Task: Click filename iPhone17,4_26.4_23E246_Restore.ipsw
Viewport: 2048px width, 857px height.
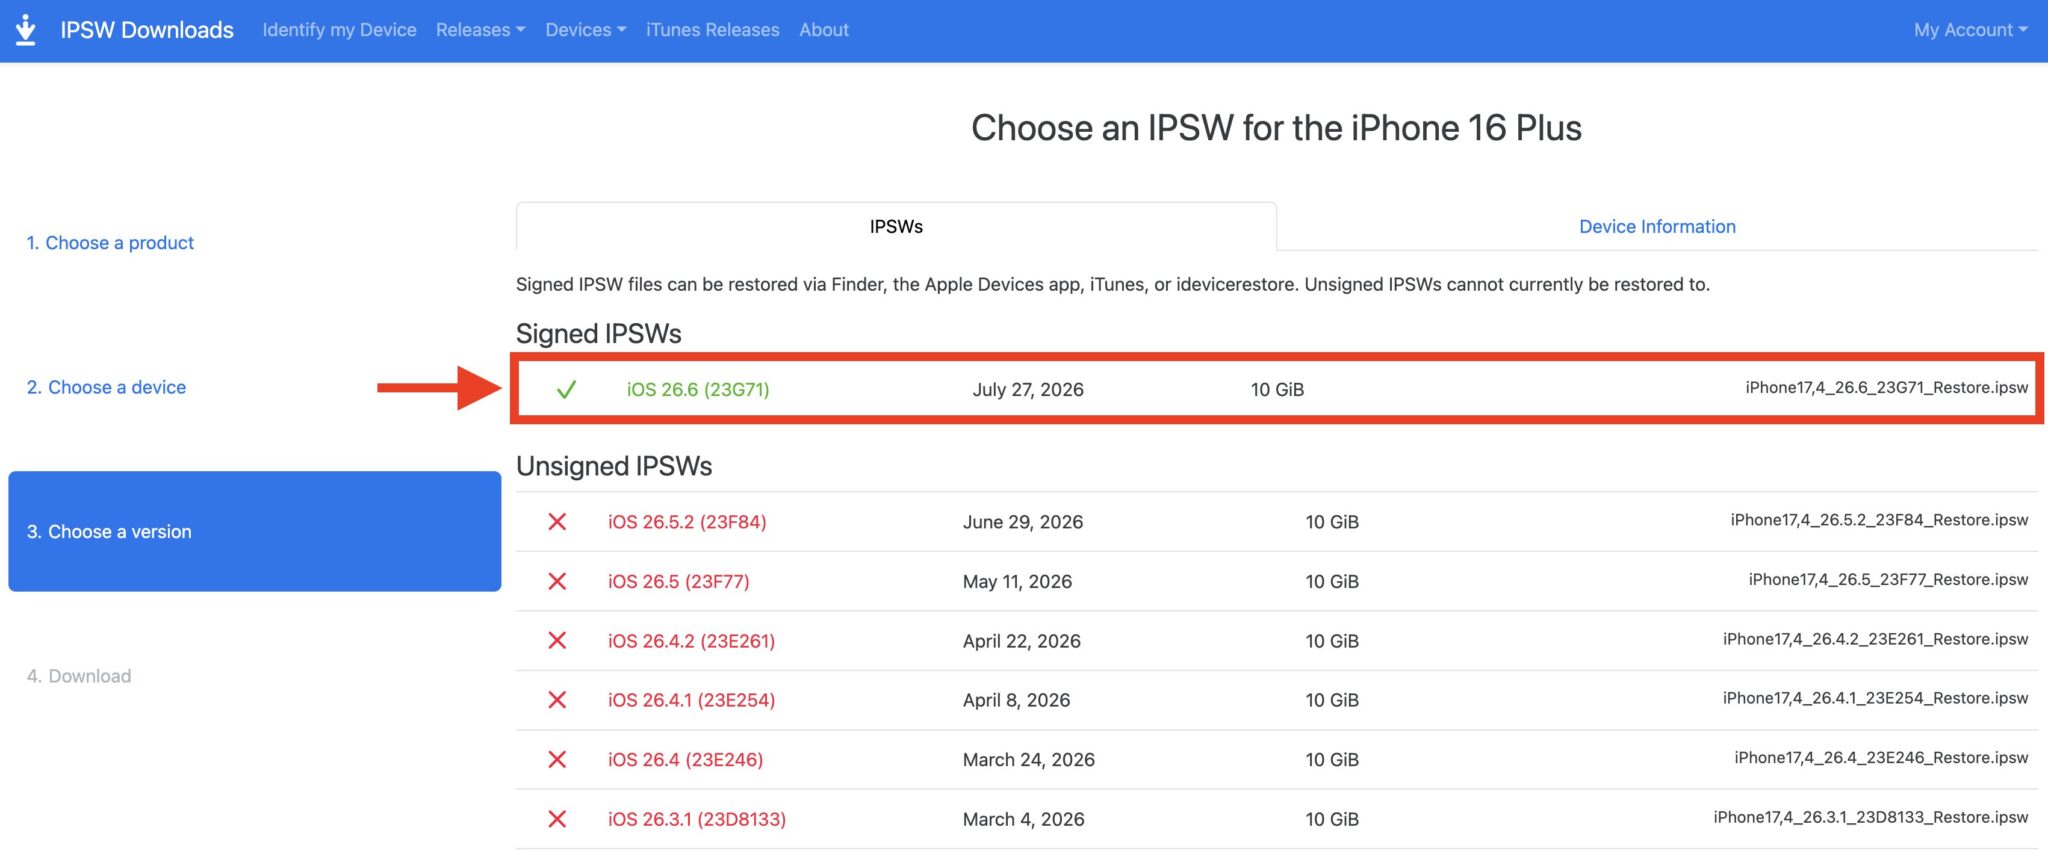Action: click(x=1881, y=758)
